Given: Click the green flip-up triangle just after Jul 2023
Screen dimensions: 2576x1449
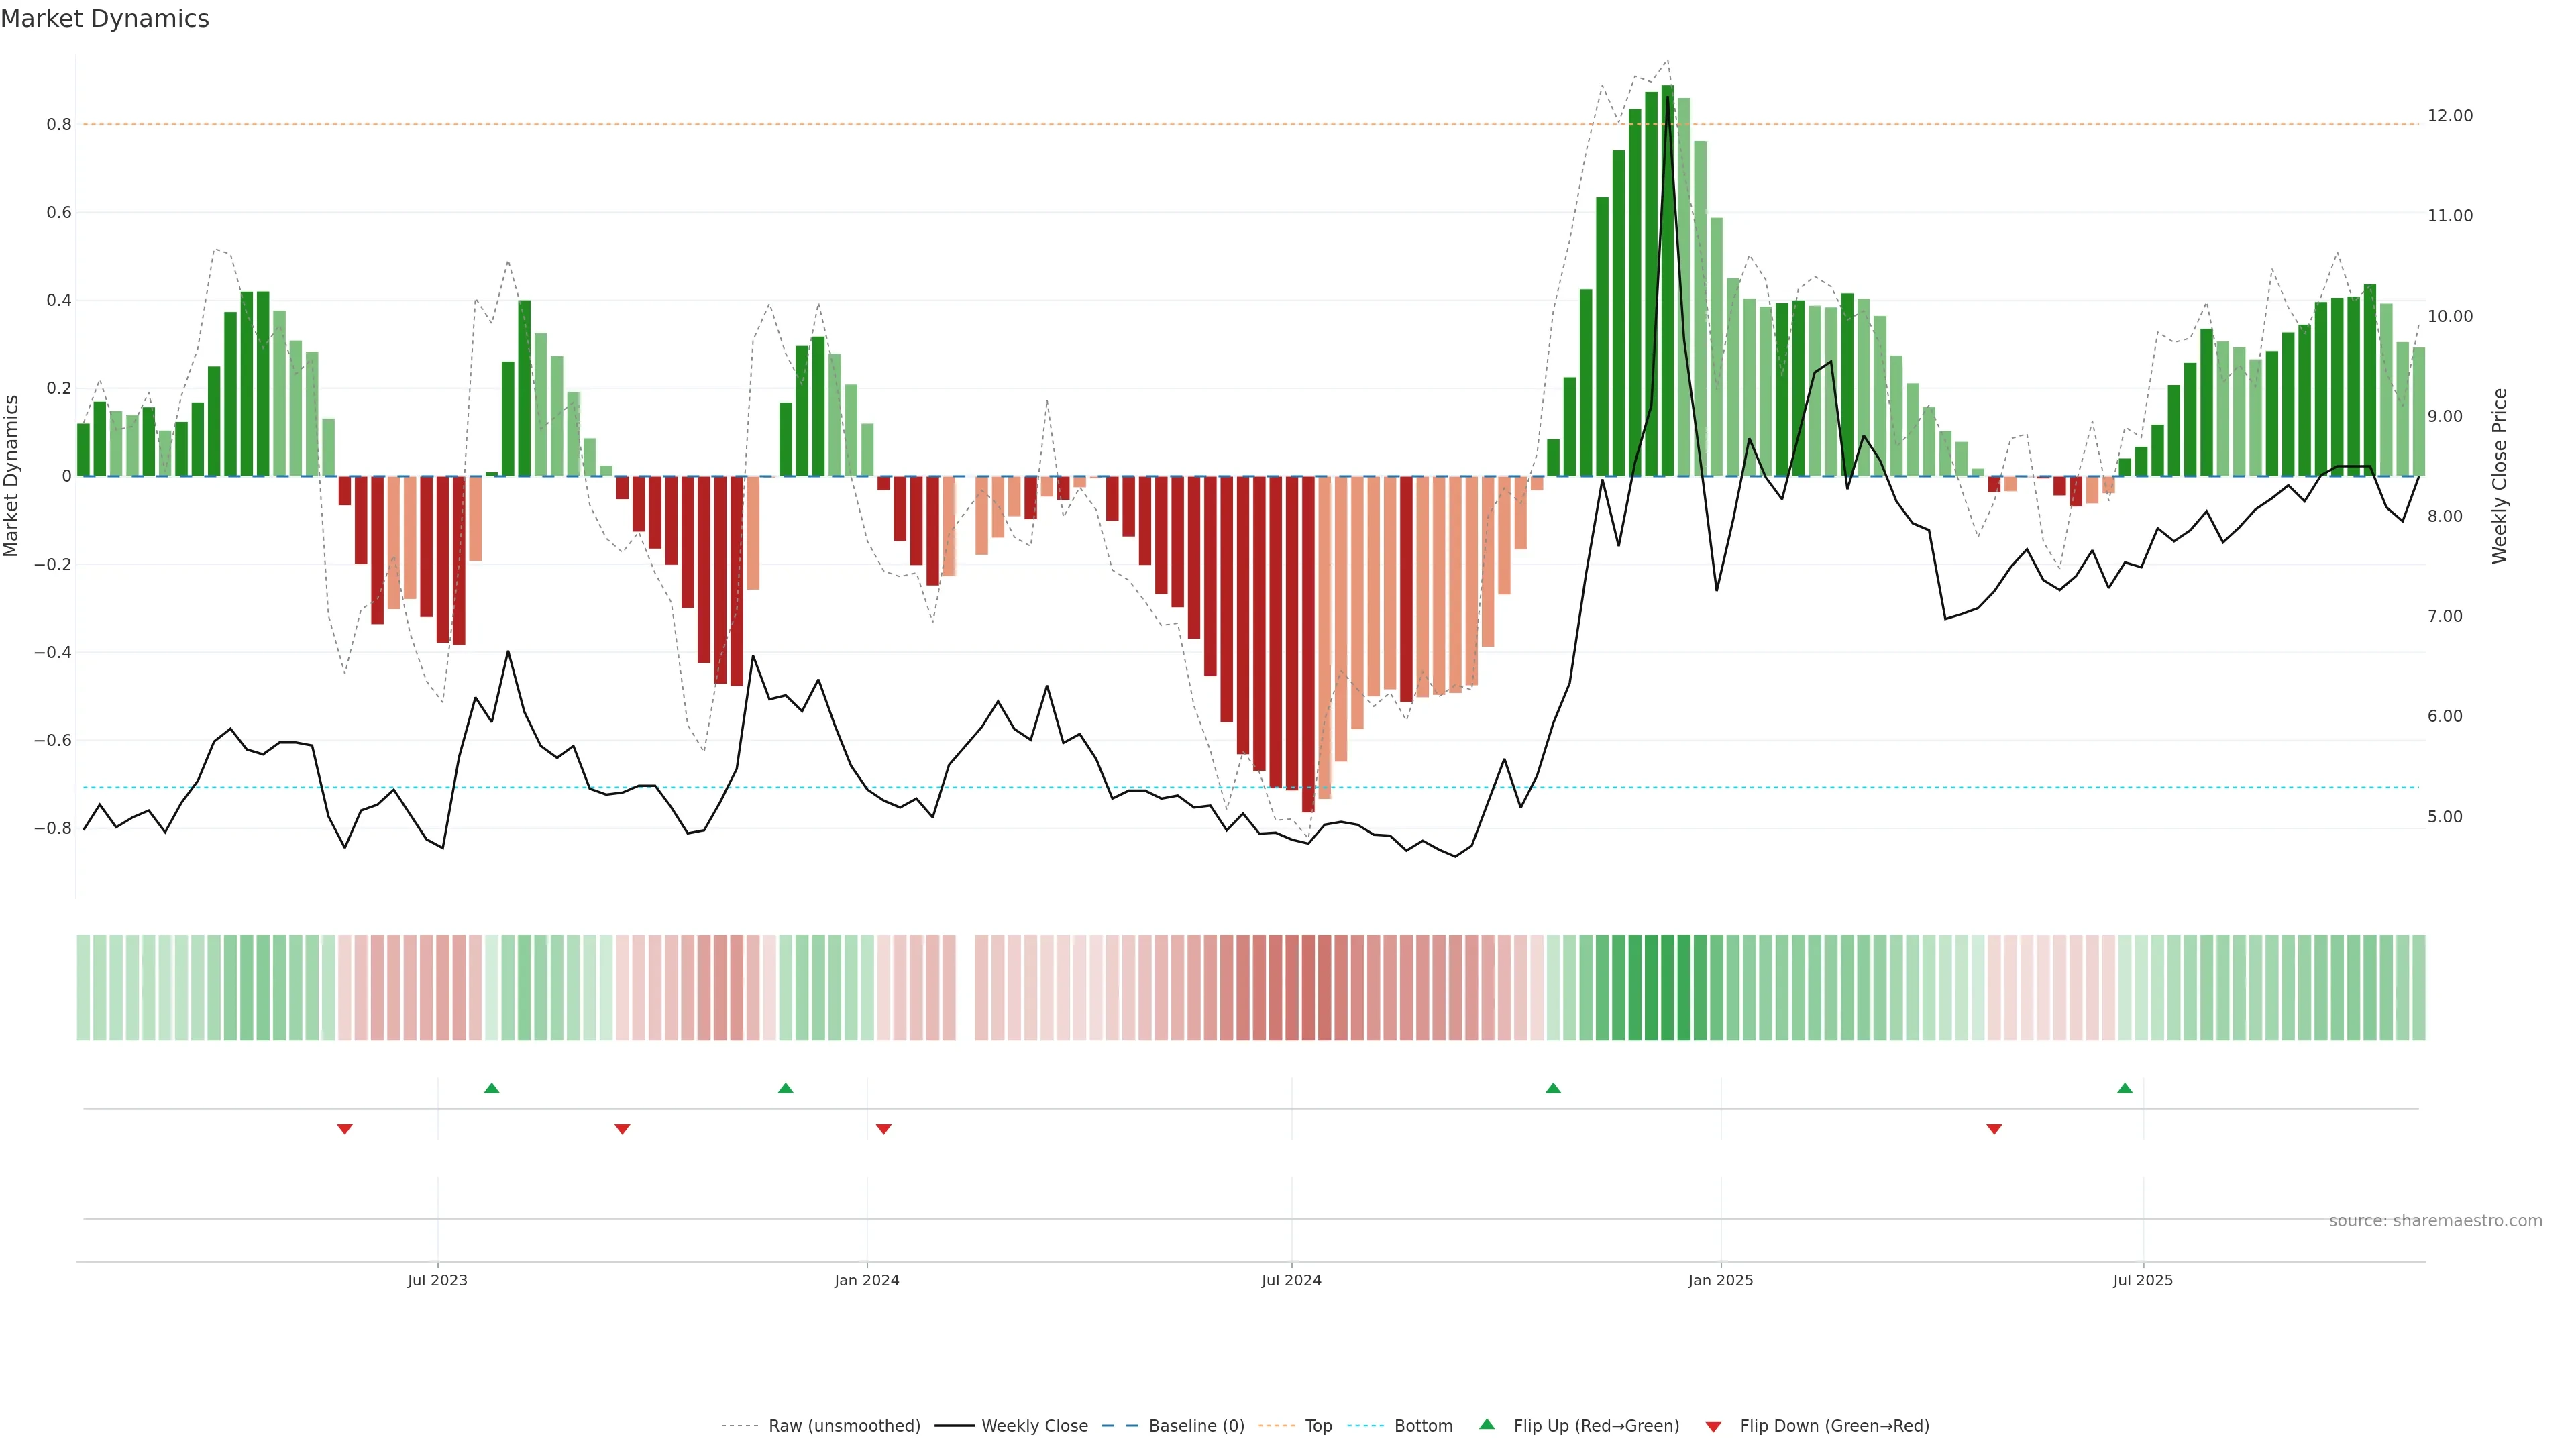Looking at the screenshot, I should tap(491, 1088).
